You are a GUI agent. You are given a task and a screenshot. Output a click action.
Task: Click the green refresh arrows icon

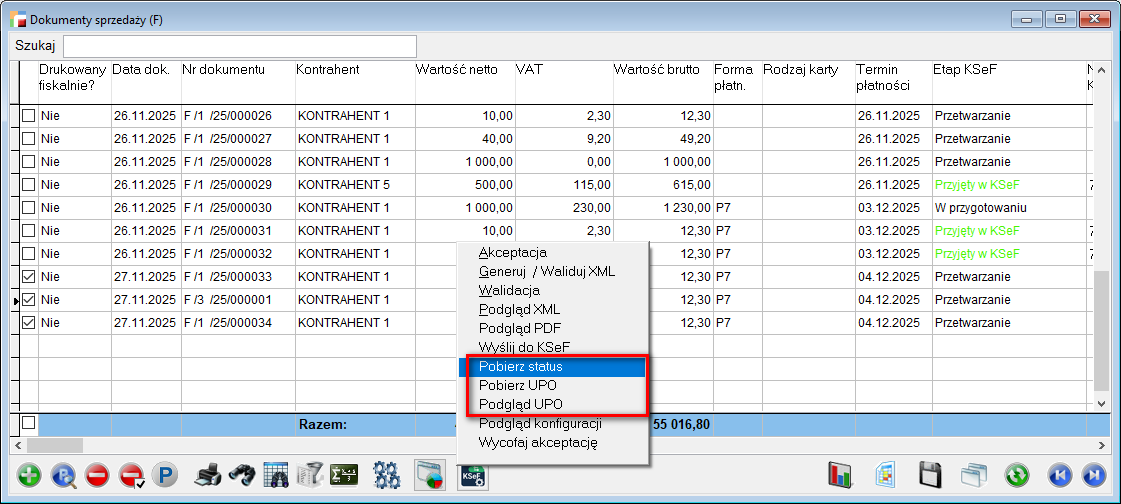tap(1018, 476)
